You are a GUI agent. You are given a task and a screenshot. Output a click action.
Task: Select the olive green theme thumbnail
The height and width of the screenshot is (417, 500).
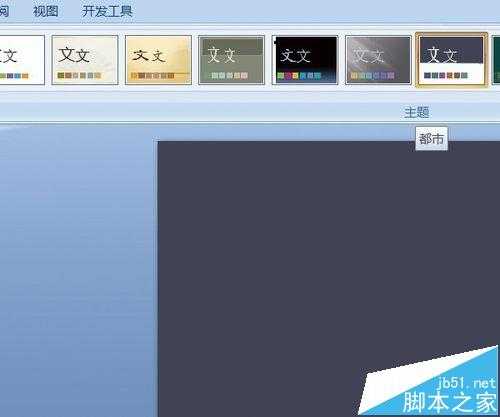tap(231, 60)
